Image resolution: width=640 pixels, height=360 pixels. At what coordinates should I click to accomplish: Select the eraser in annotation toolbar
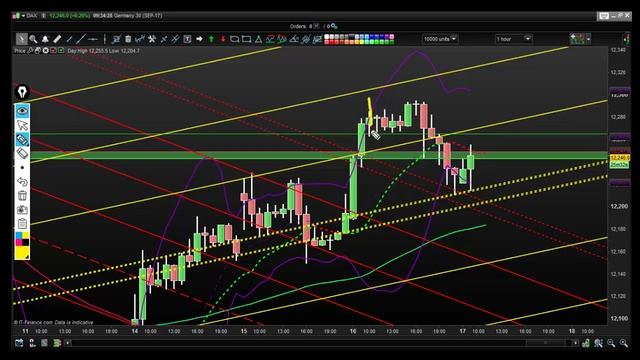pos(22,153)
